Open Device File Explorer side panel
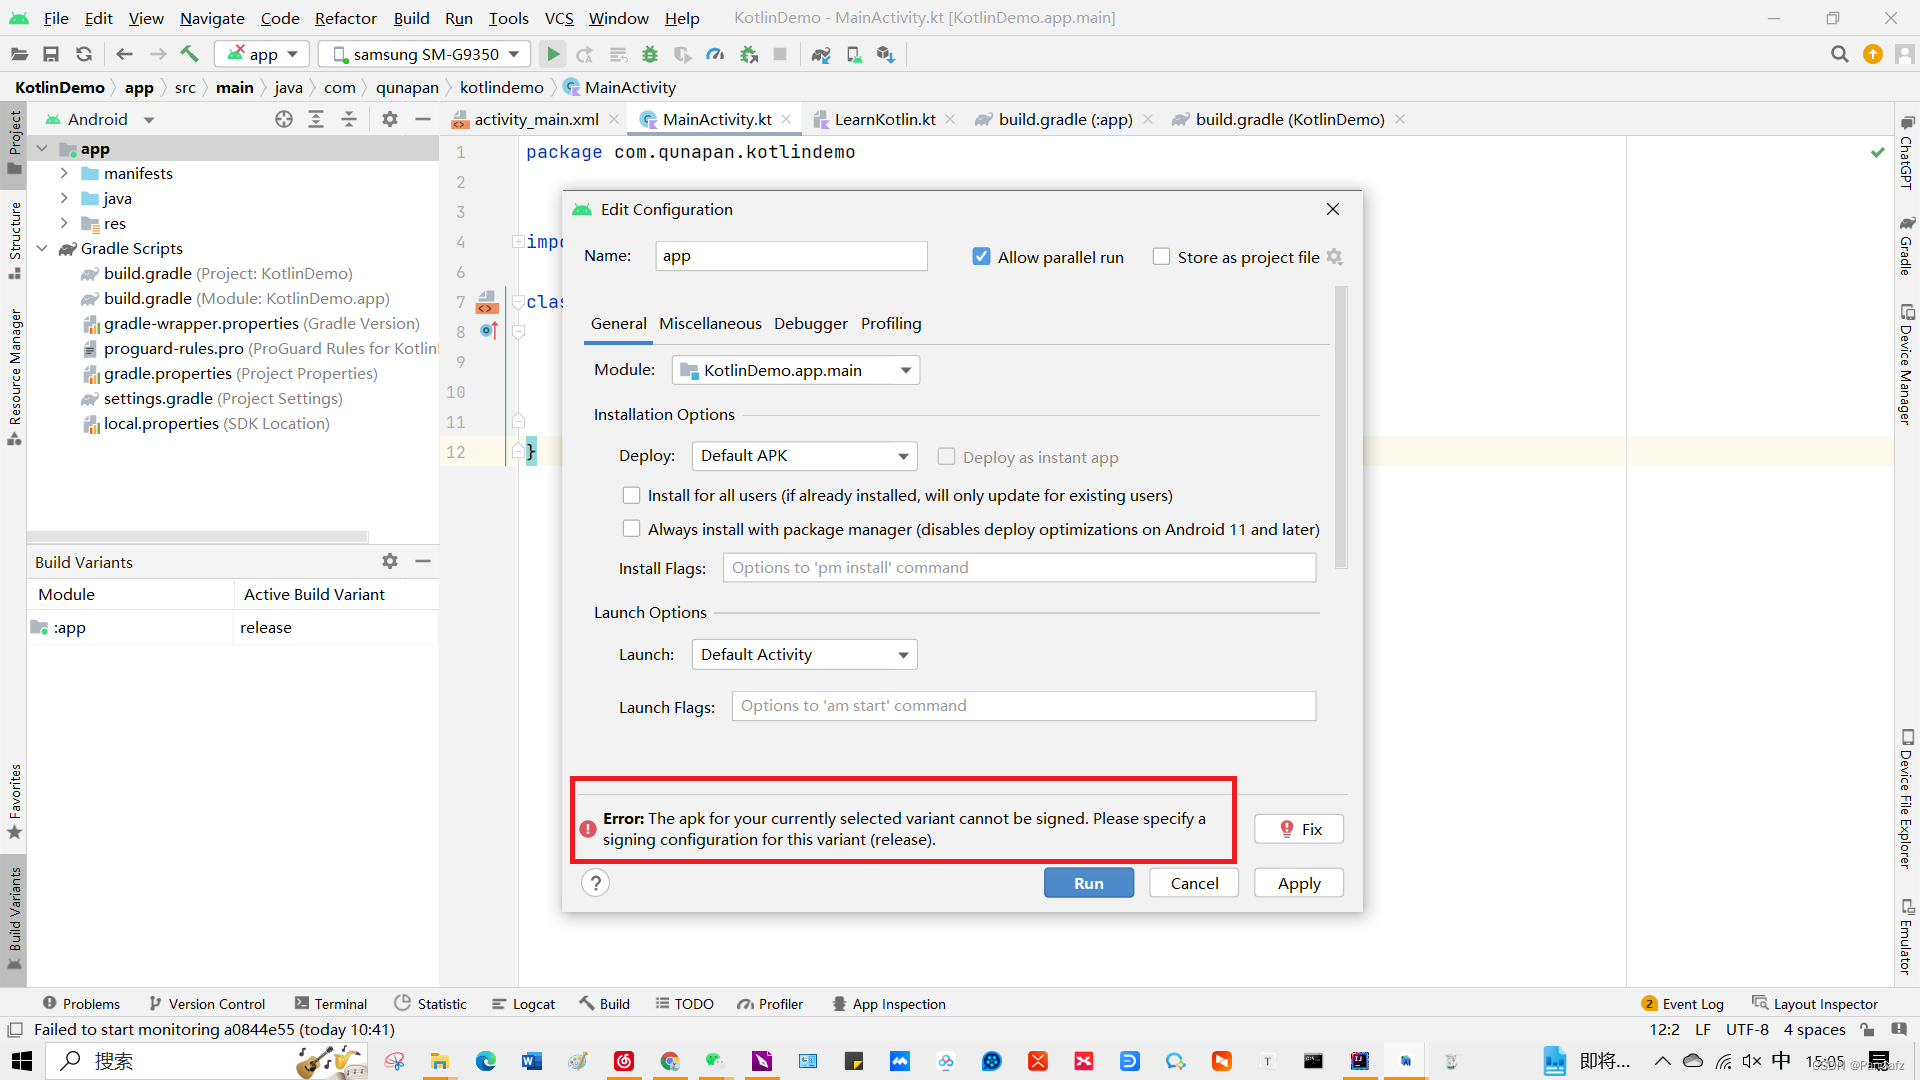Image resolution: width=1920 pixels, height=1080 pixels. point(1906,799)
